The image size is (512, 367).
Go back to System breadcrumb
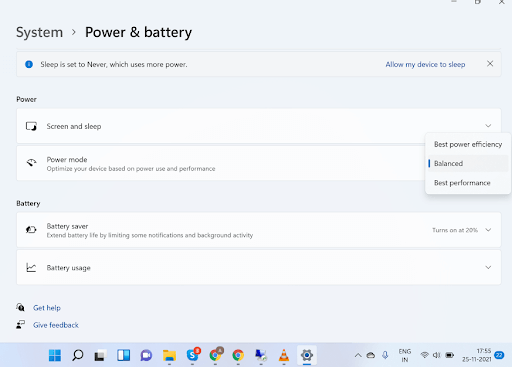pos(39,32)
